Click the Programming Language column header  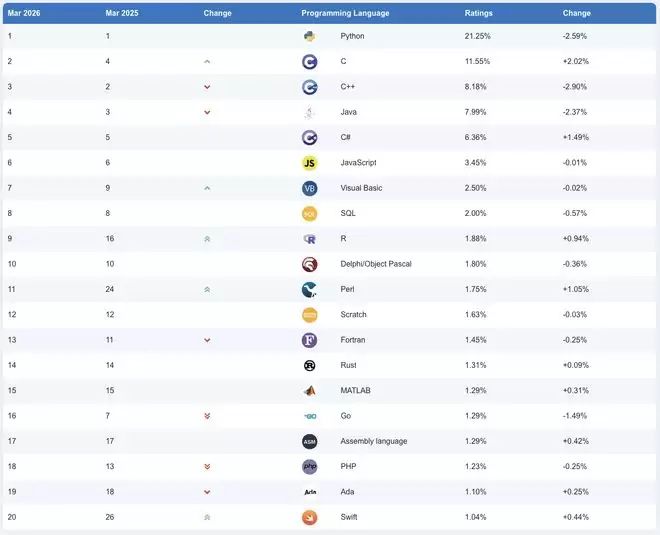click(345, 13)
